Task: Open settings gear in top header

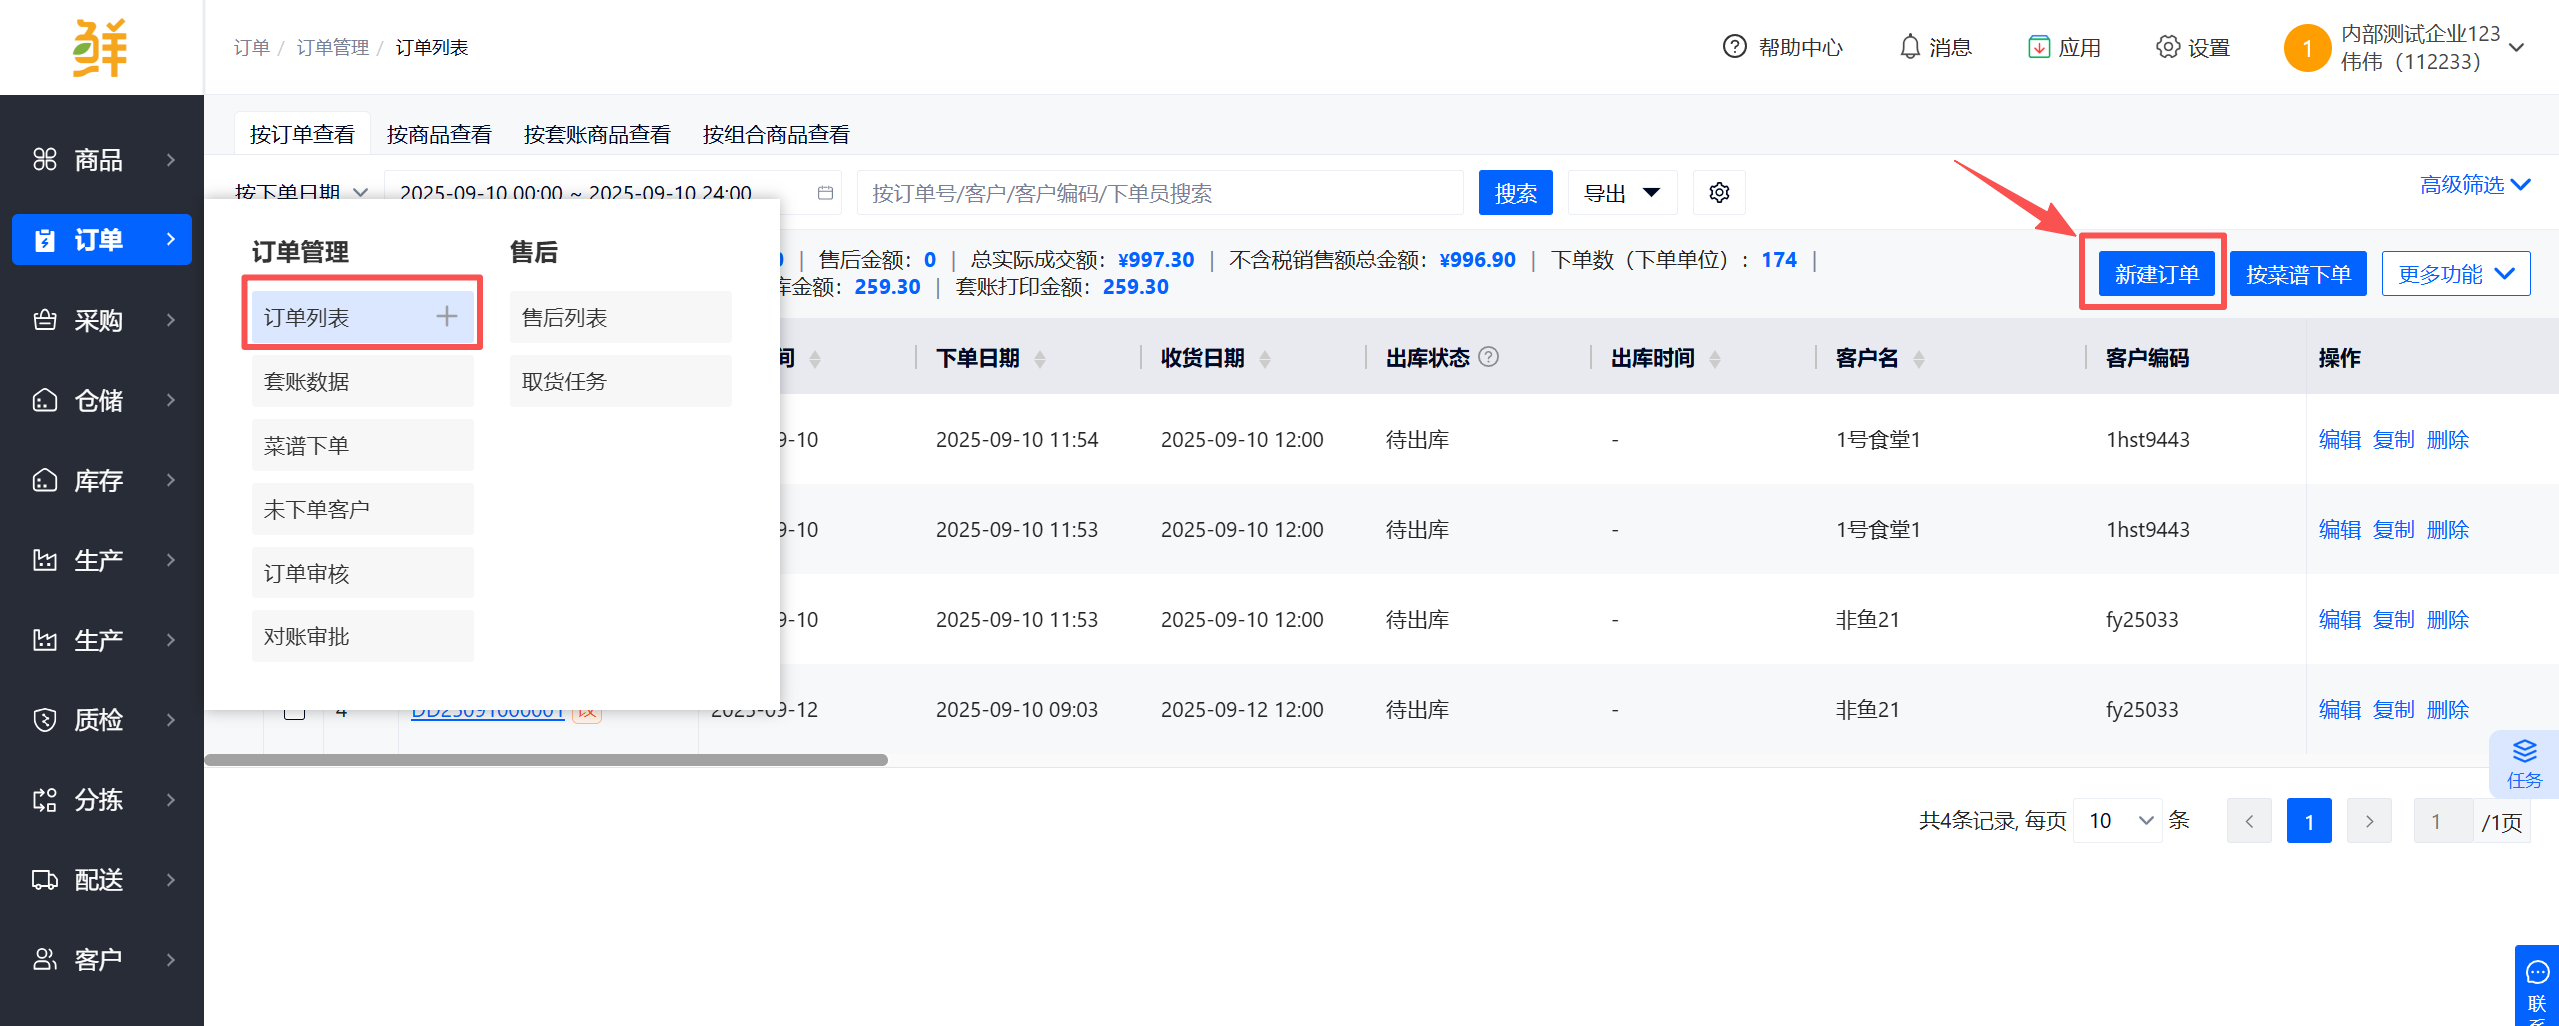Action: click(2167, 47)
